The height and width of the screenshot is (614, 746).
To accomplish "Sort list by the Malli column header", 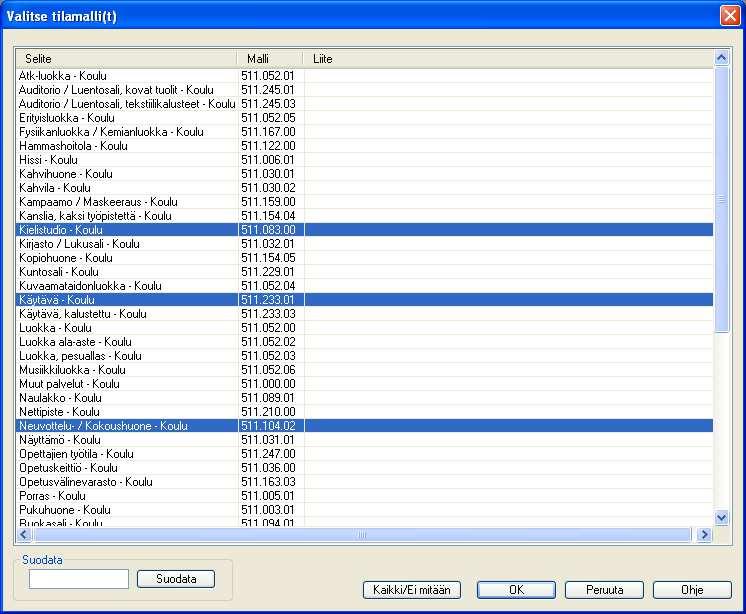I will 270,59.
